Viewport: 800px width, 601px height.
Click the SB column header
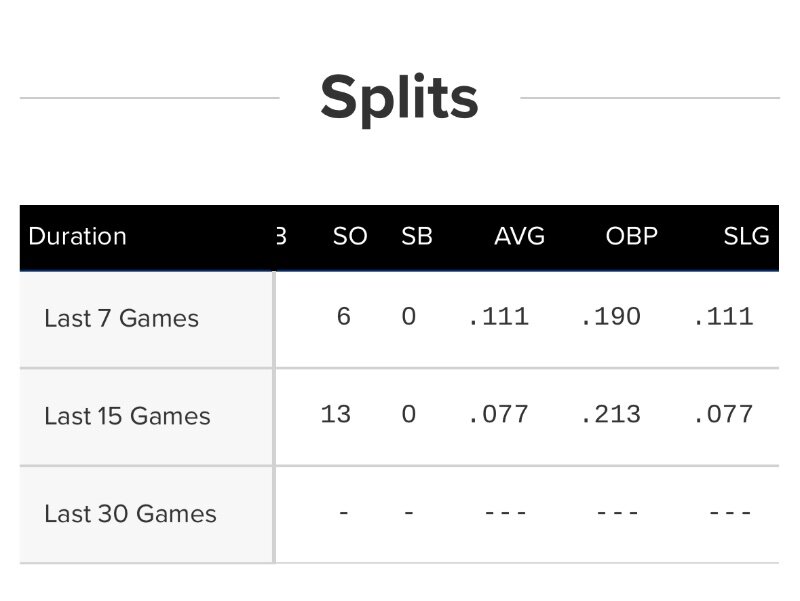click(416, 237)
